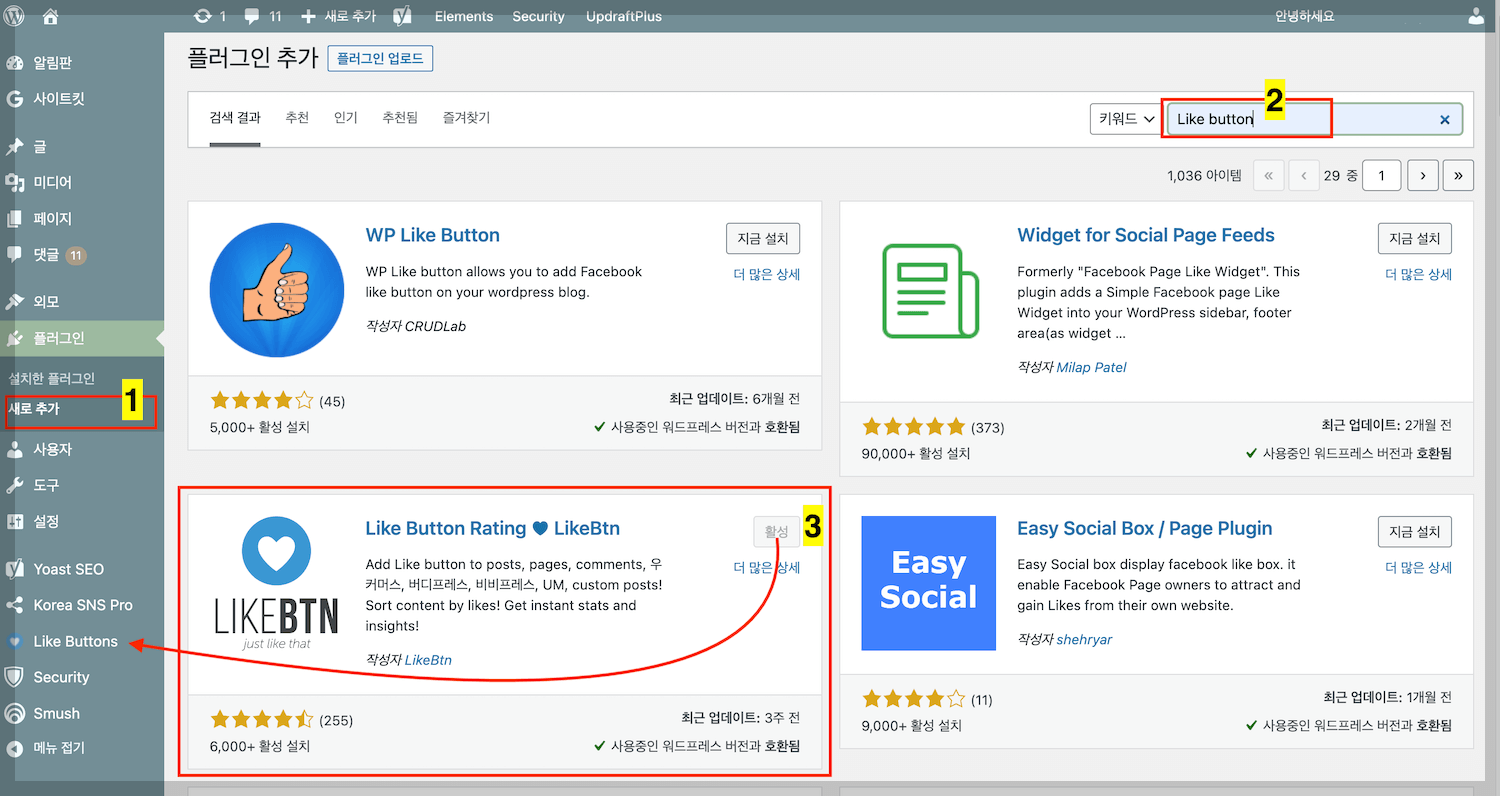Open the user avatar icon in admin bar
Screen dimensions: 1500x796
point(1476,16)
